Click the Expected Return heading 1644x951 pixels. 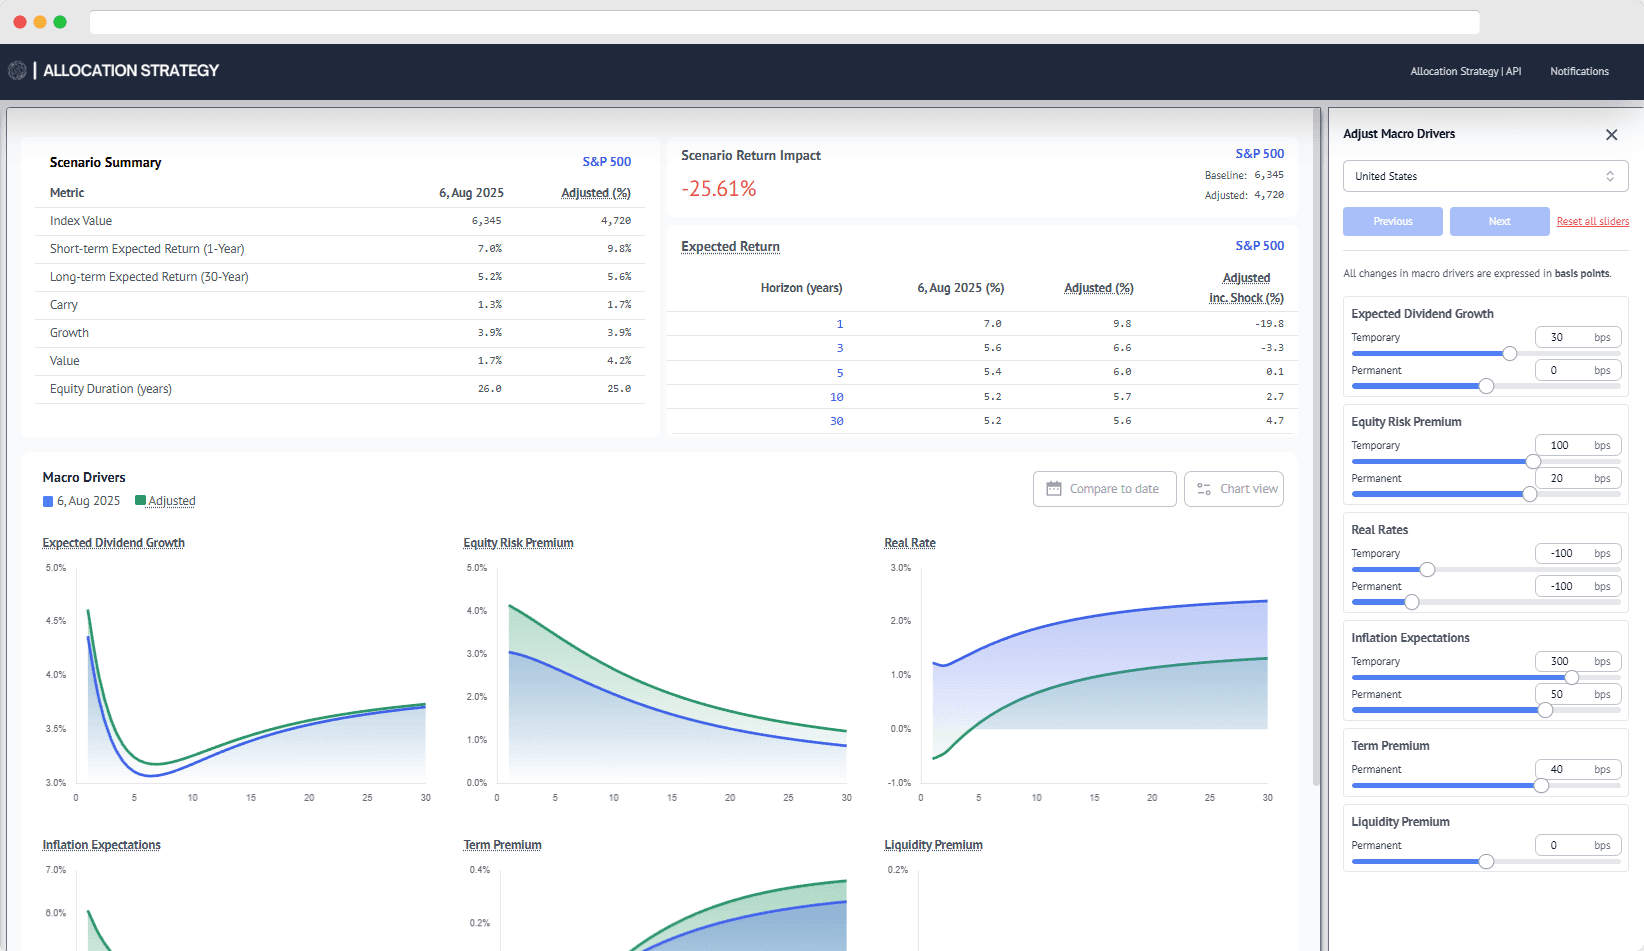tap(730, 247)
